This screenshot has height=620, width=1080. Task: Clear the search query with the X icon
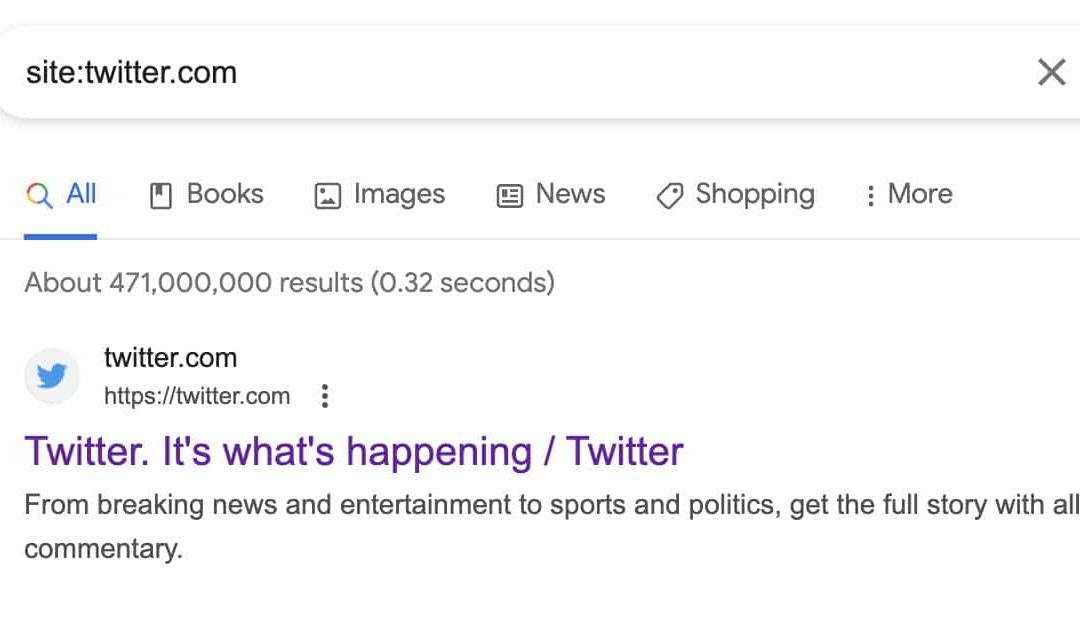coord(1051,72)
